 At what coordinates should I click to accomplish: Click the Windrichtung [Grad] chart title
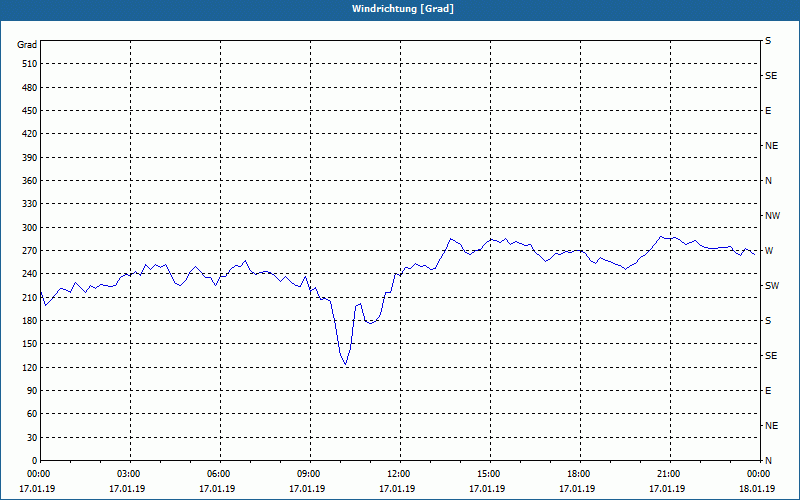coord(403,9)
